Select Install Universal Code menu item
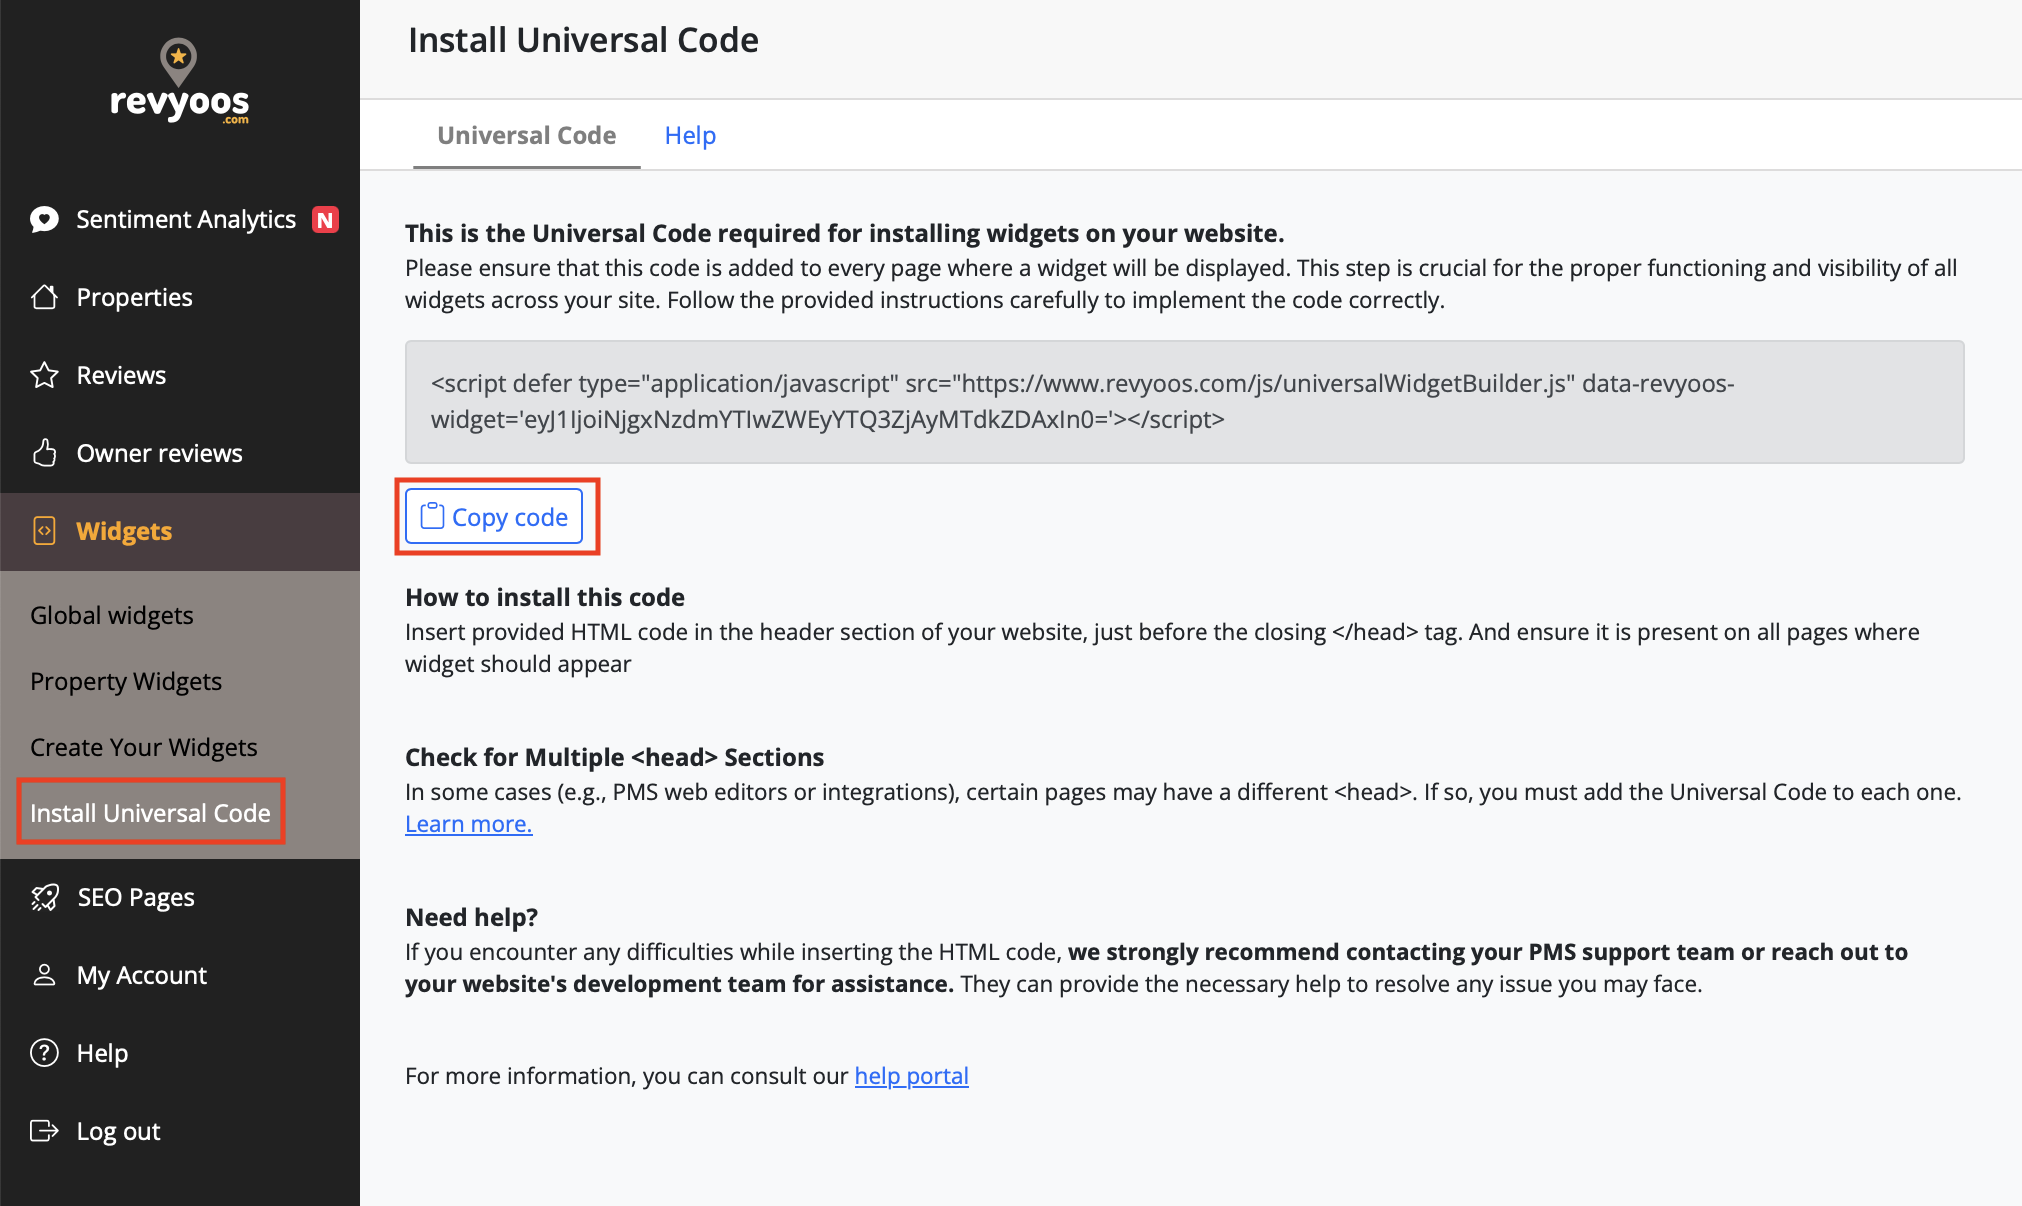Viewport: 2022px width, 1206px height. pos(150,813)
